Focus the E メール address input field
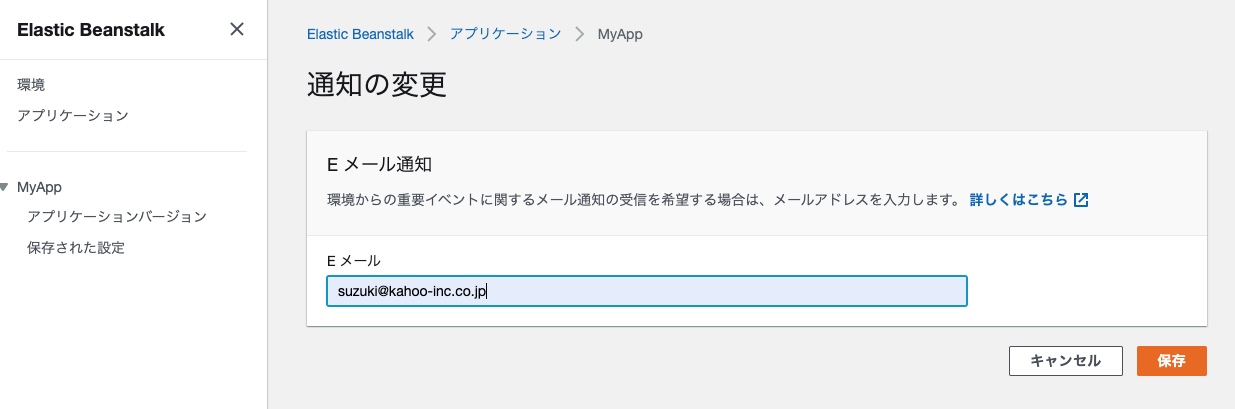This screenshot has height=409, width=1235. pos(646,291)
